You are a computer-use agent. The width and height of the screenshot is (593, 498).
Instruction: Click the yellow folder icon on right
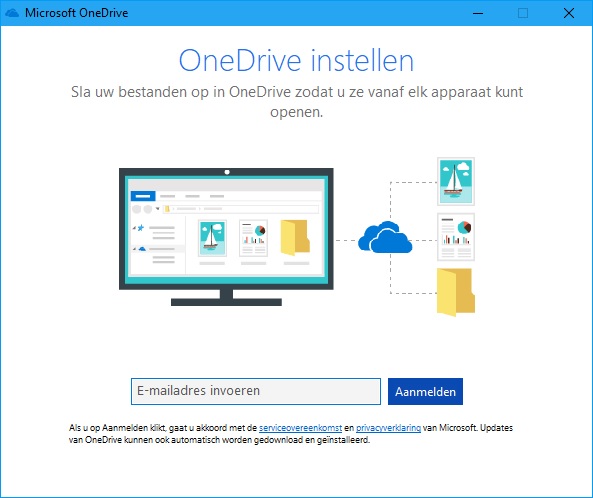tap(456, 292)
